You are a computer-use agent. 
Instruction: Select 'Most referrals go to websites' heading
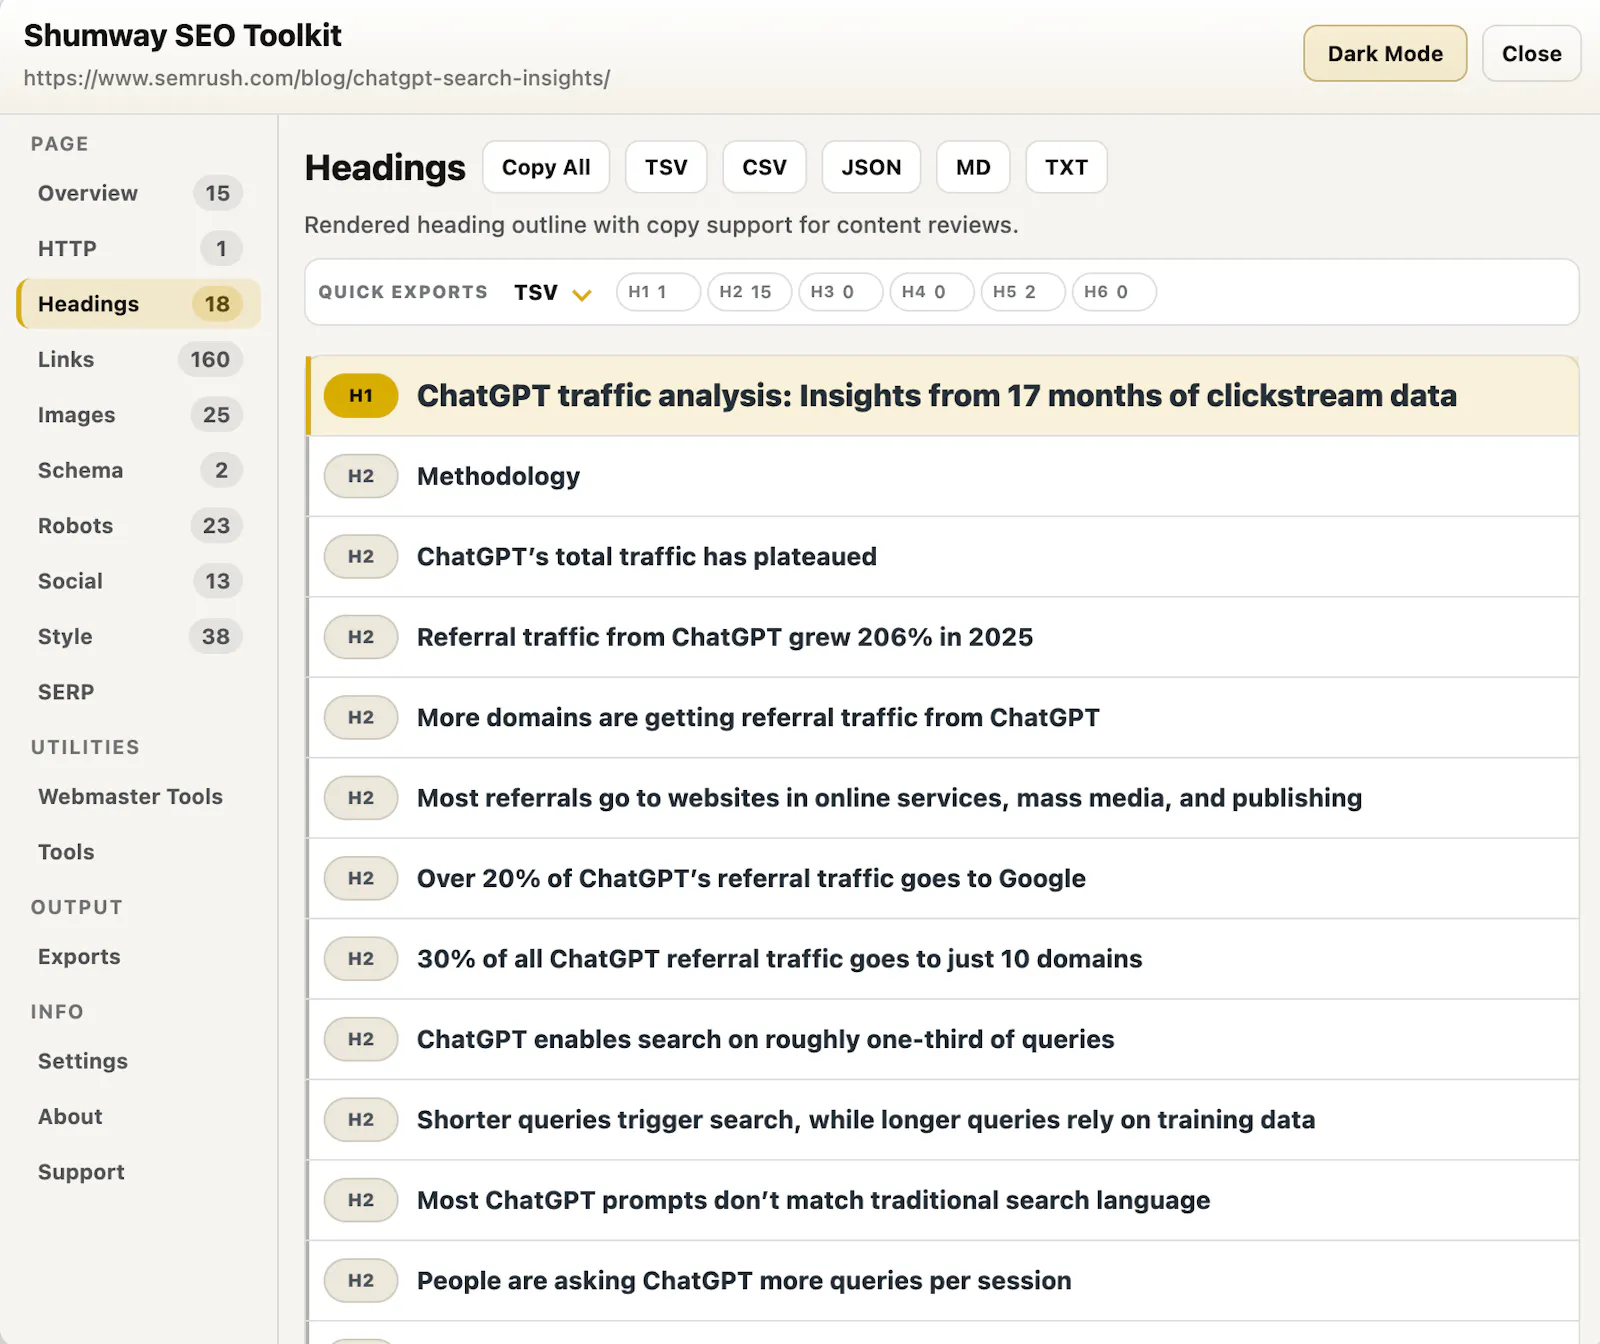[x=889, y=798]
